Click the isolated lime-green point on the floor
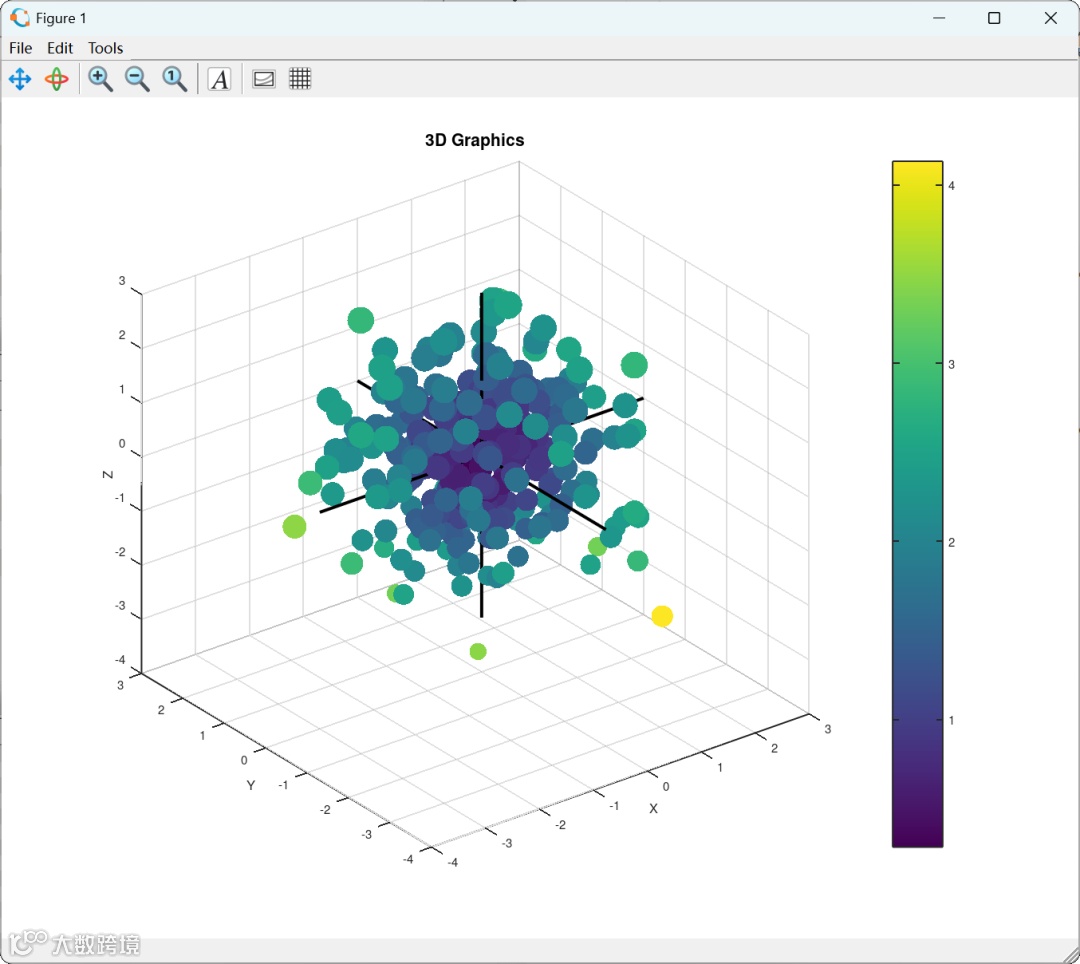 [x=478, y=651]
